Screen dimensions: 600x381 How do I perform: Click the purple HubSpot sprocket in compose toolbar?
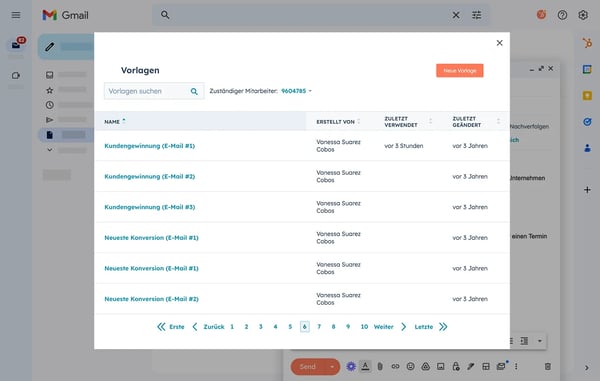(351, 366)
